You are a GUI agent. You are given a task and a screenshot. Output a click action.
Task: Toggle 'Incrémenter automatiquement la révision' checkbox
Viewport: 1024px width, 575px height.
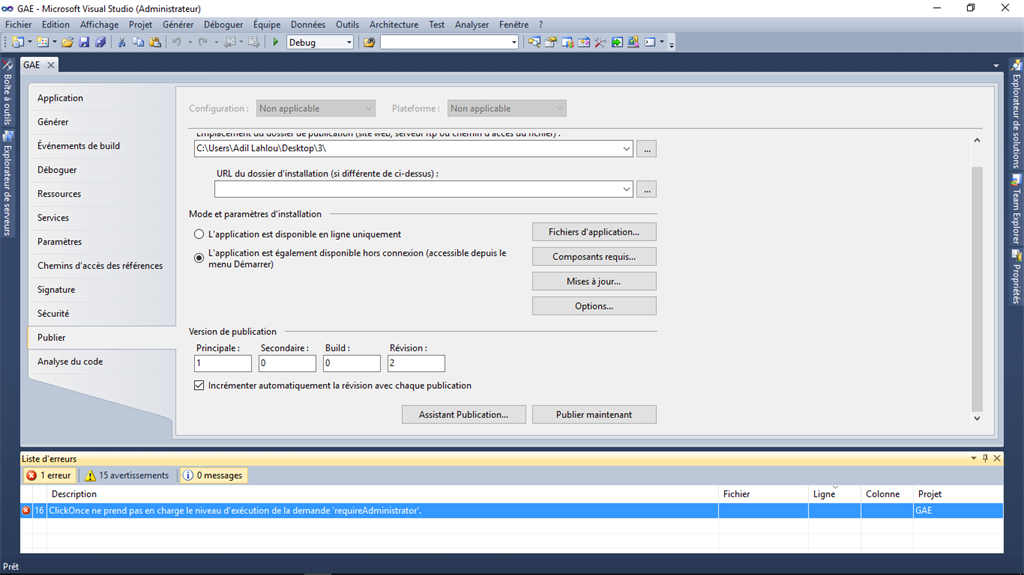[x=199, y=386]
